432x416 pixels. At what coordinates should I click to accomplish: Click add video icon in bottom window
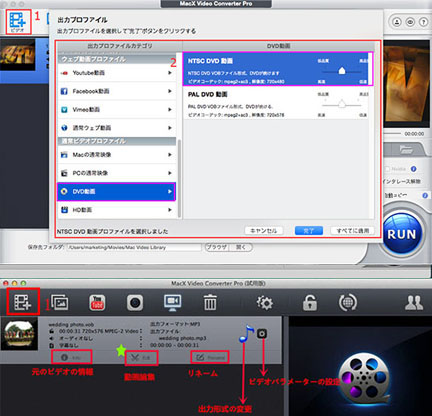(23, 302)
